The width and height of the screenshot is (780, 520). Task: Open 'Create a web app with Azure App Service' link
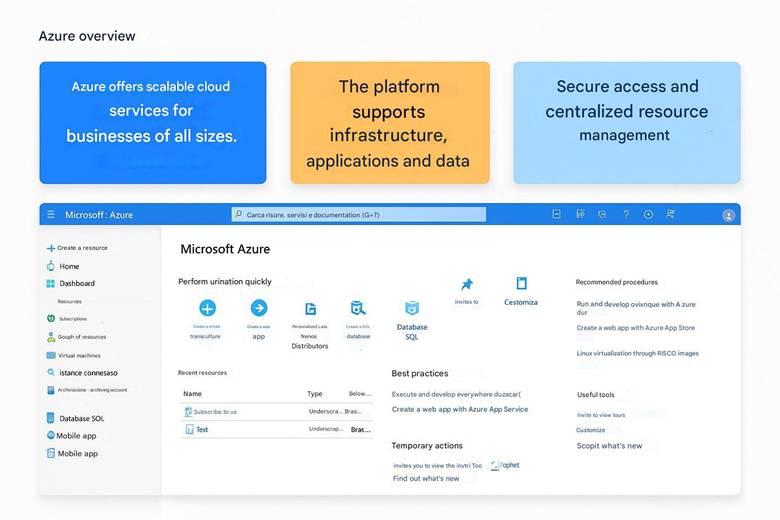tap(459, 409)
